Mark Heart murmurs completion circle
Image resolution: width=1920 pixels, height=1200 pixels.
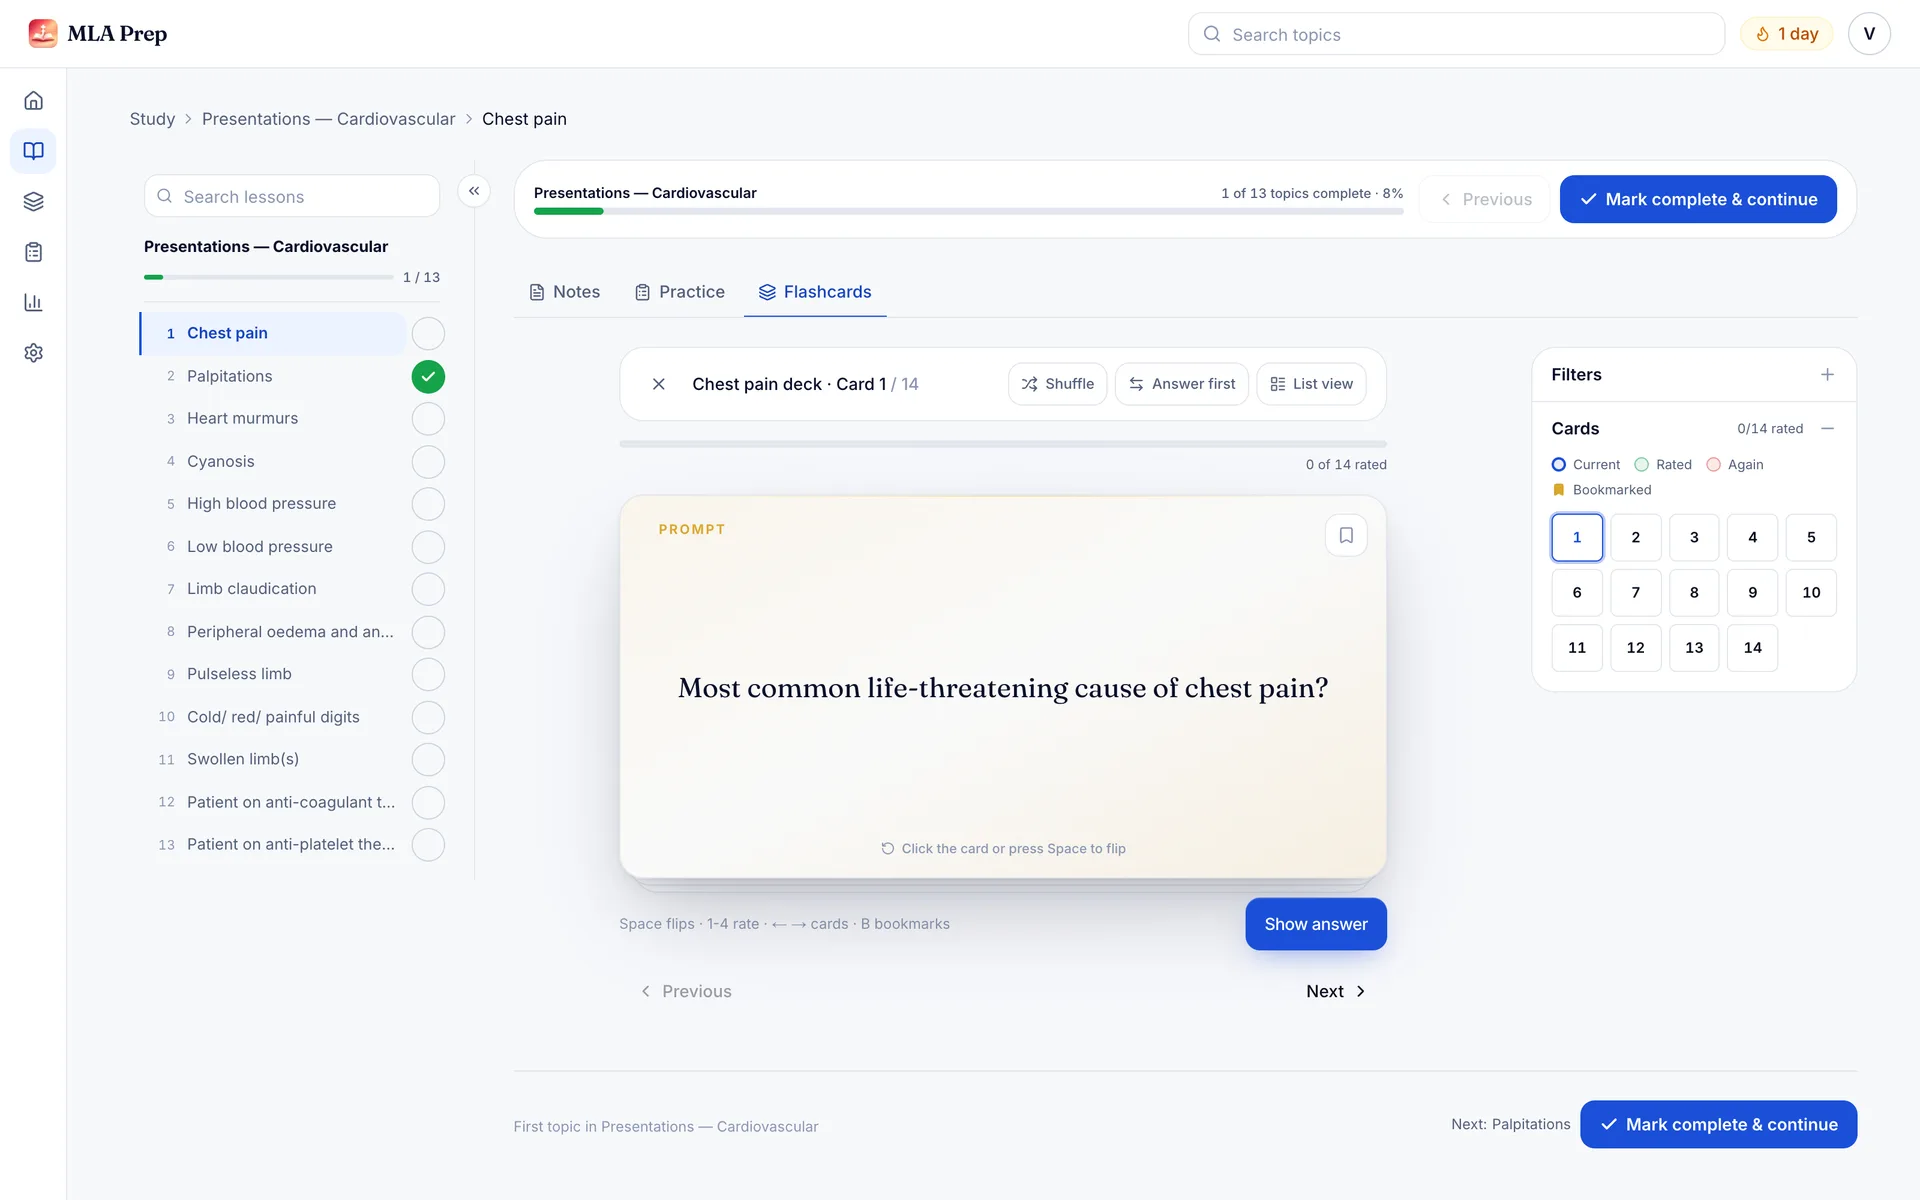(x=428, y=419)
